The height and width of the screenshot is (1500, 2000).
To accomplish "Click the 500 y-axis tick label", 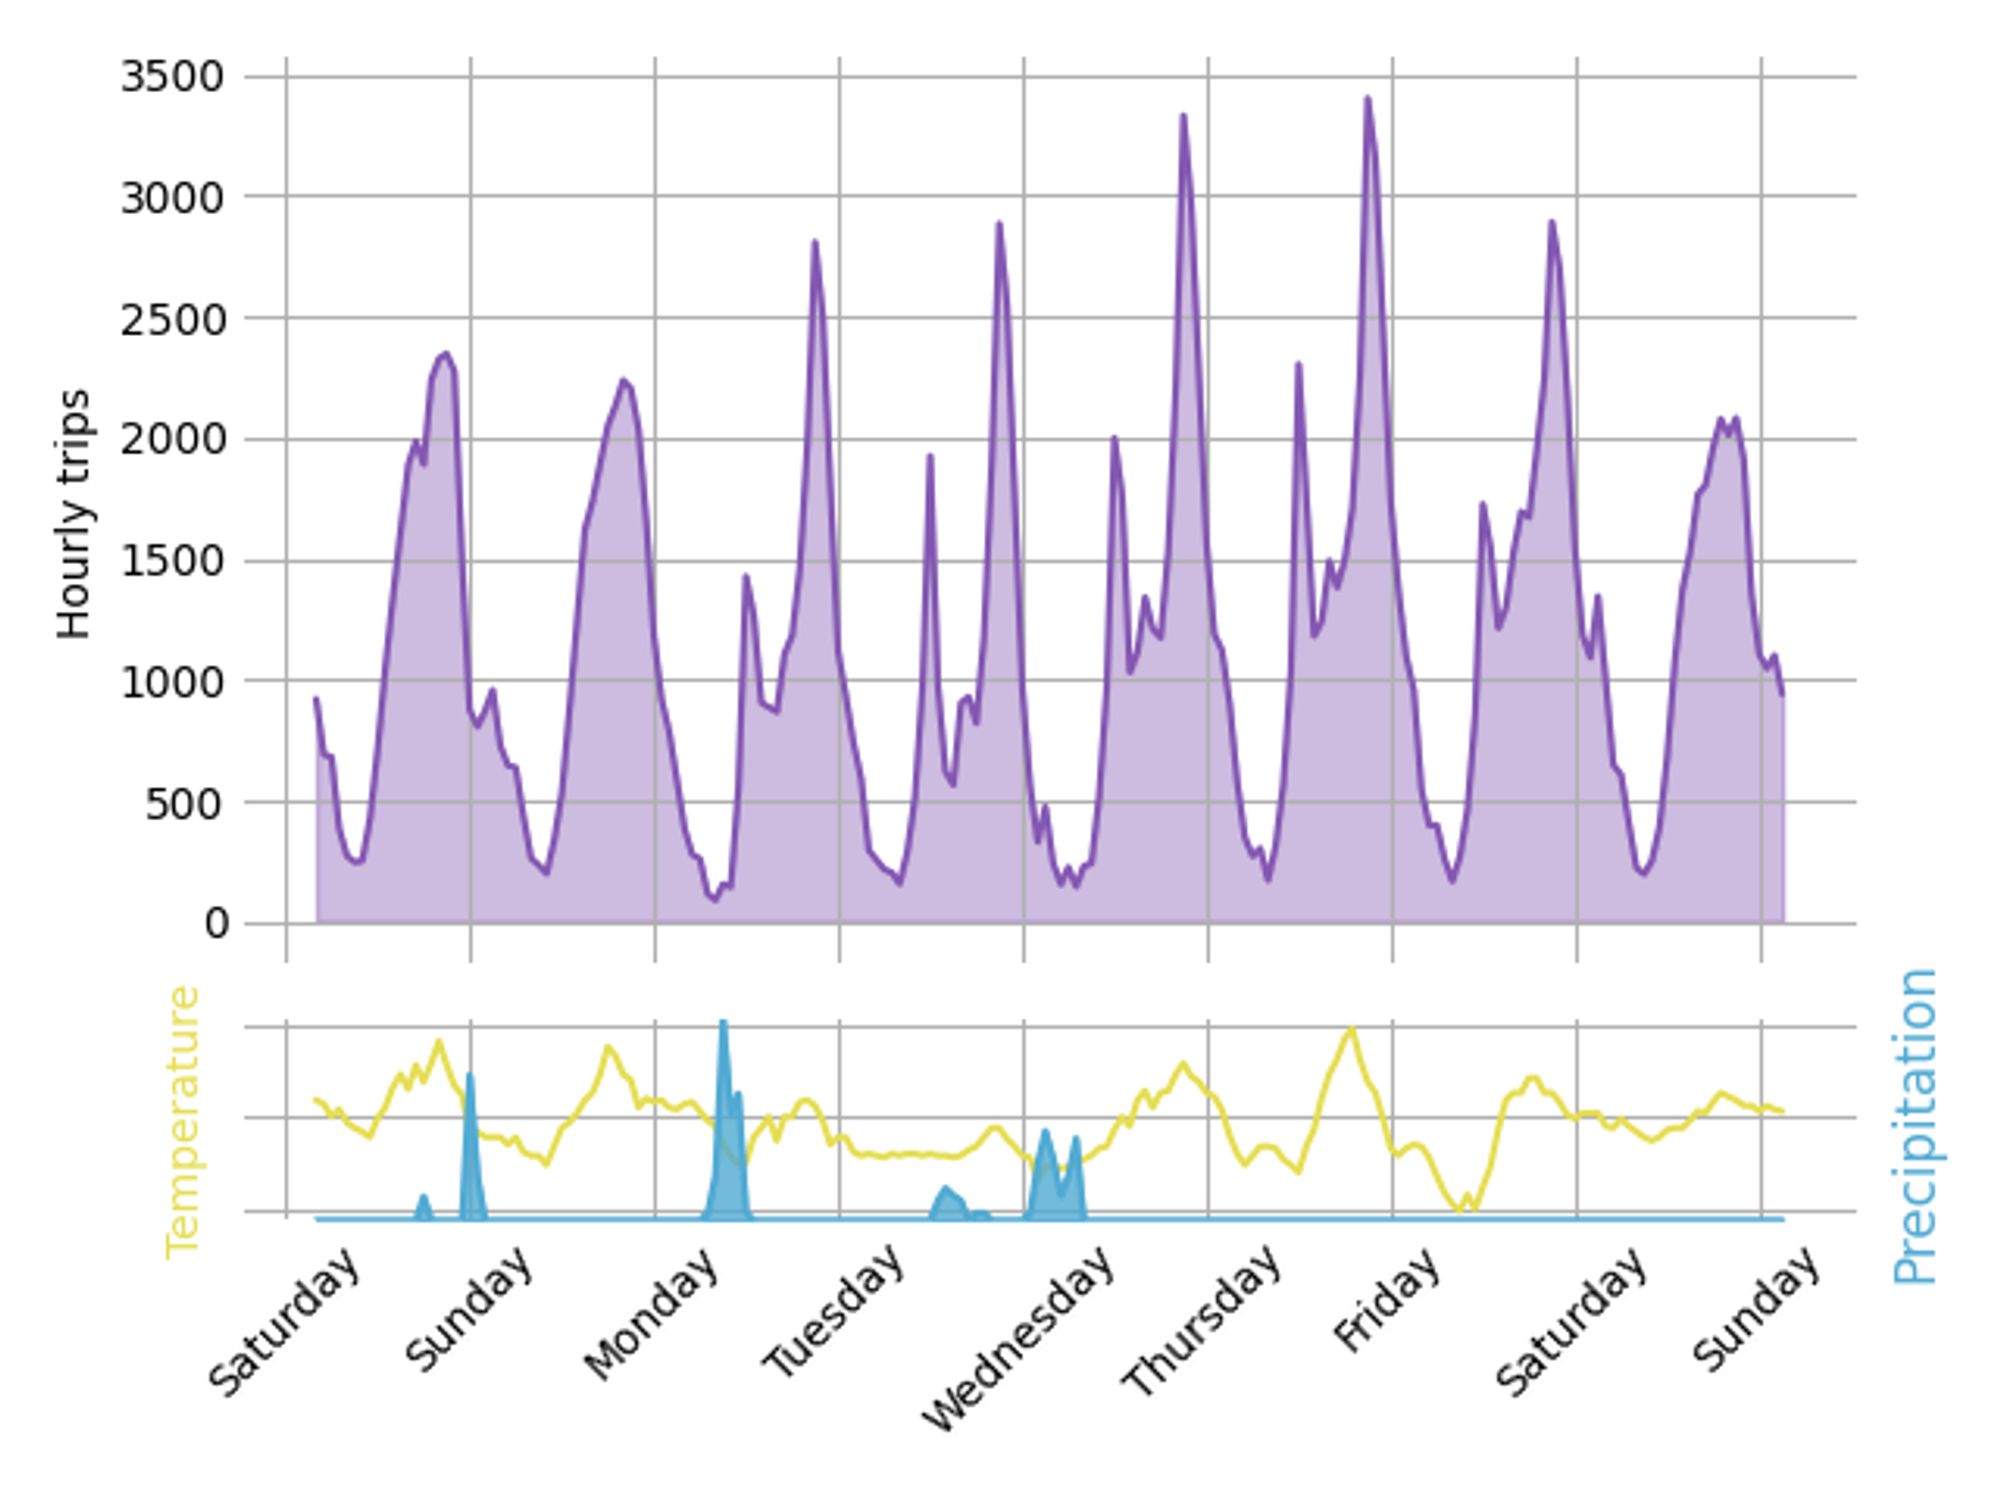I will (185, 804).
